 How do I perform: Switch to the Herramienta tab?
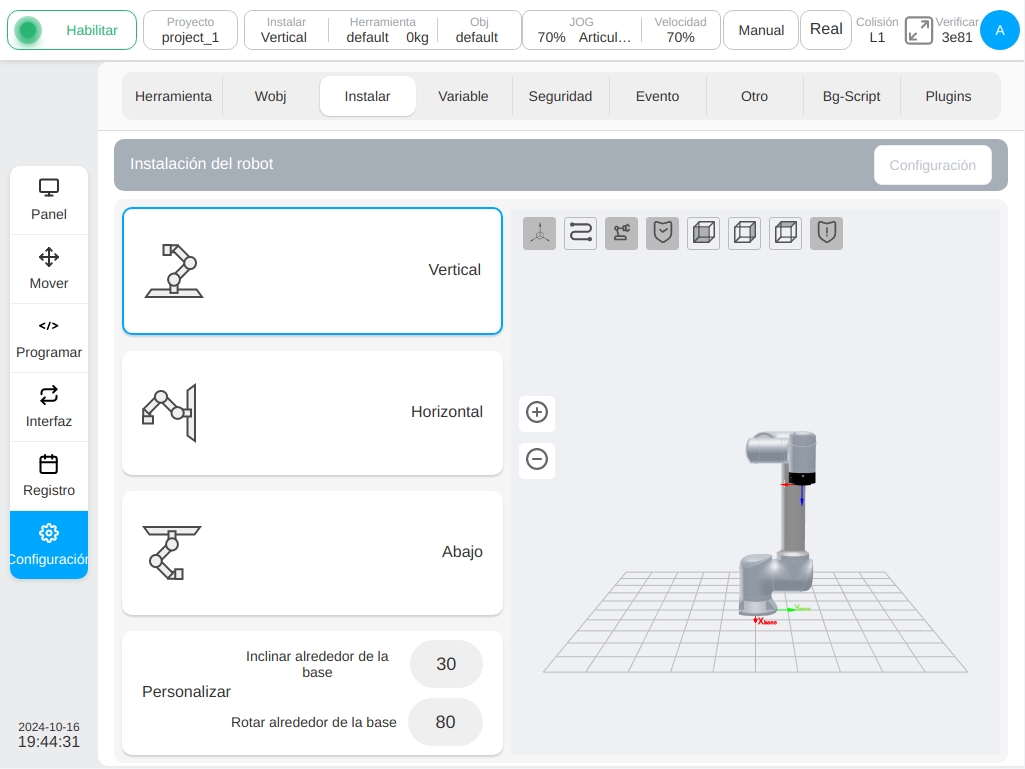(173, 96)
